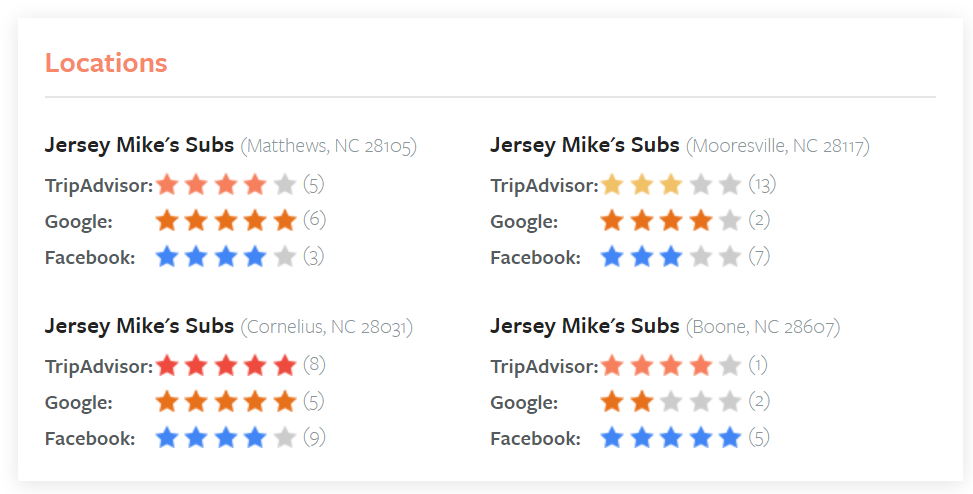Click Mooresville TripAdvisor yellow star rating
The image size is (973, 494).
click(671, 184)
